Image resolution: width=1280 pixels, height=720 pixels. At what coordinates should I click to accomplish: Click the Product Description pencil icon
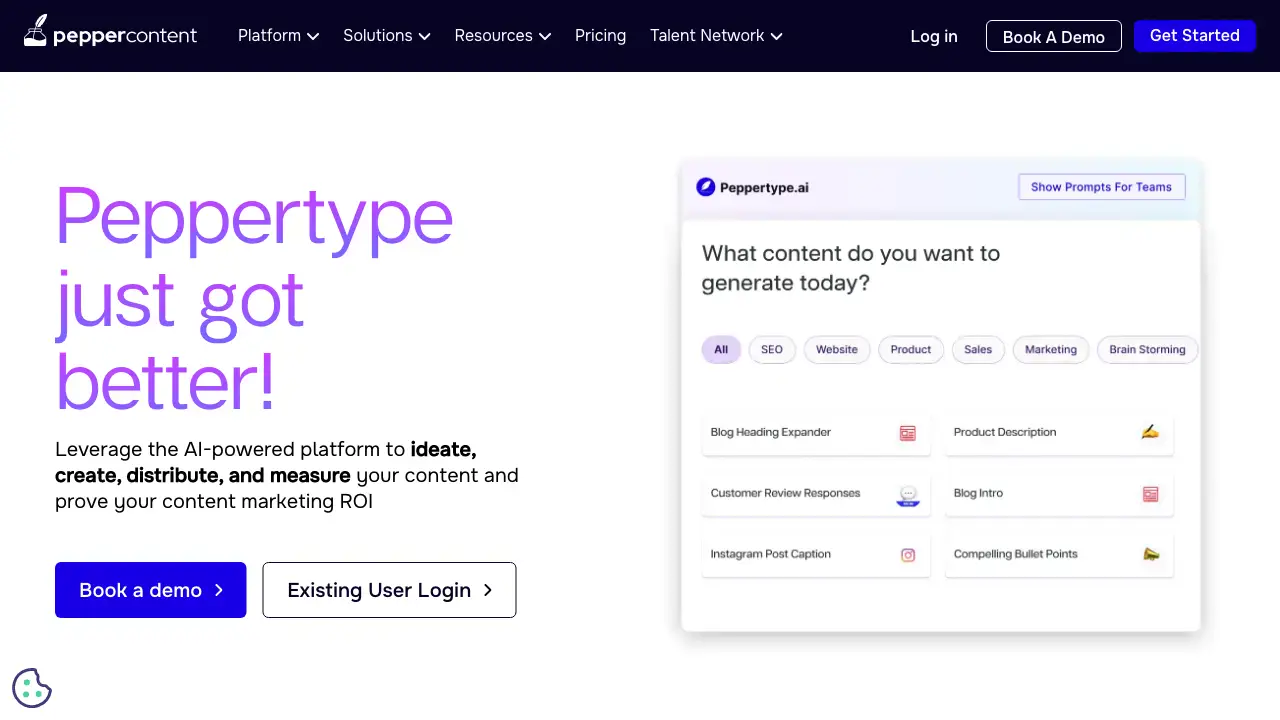1150,432
